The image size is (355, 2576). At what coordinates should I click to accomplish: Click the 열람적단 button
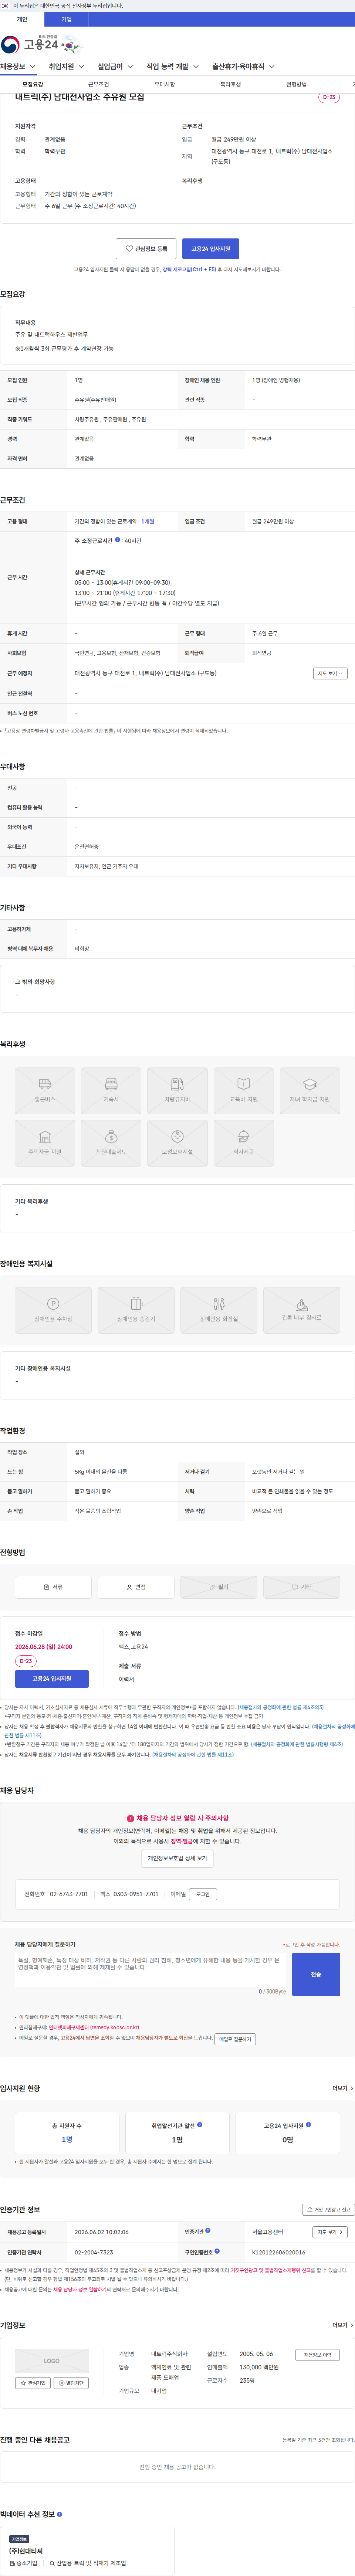(x=71, y=2383)
